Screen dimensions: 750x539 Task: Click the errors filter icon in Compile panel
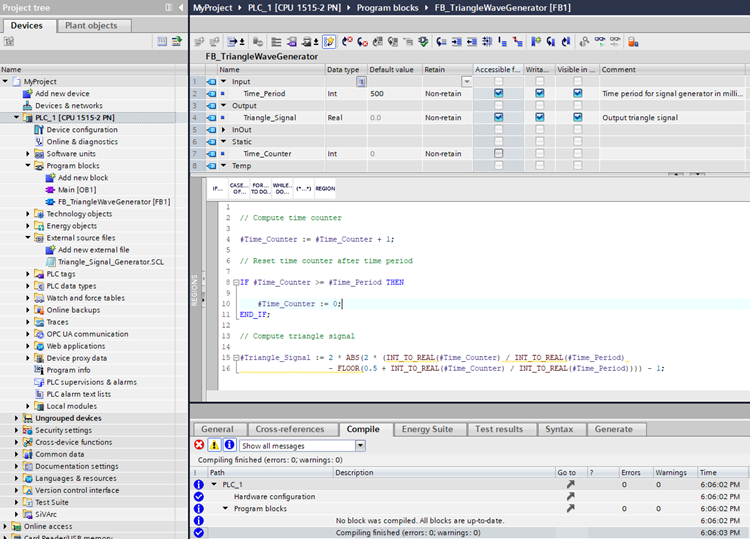point(199,445)
